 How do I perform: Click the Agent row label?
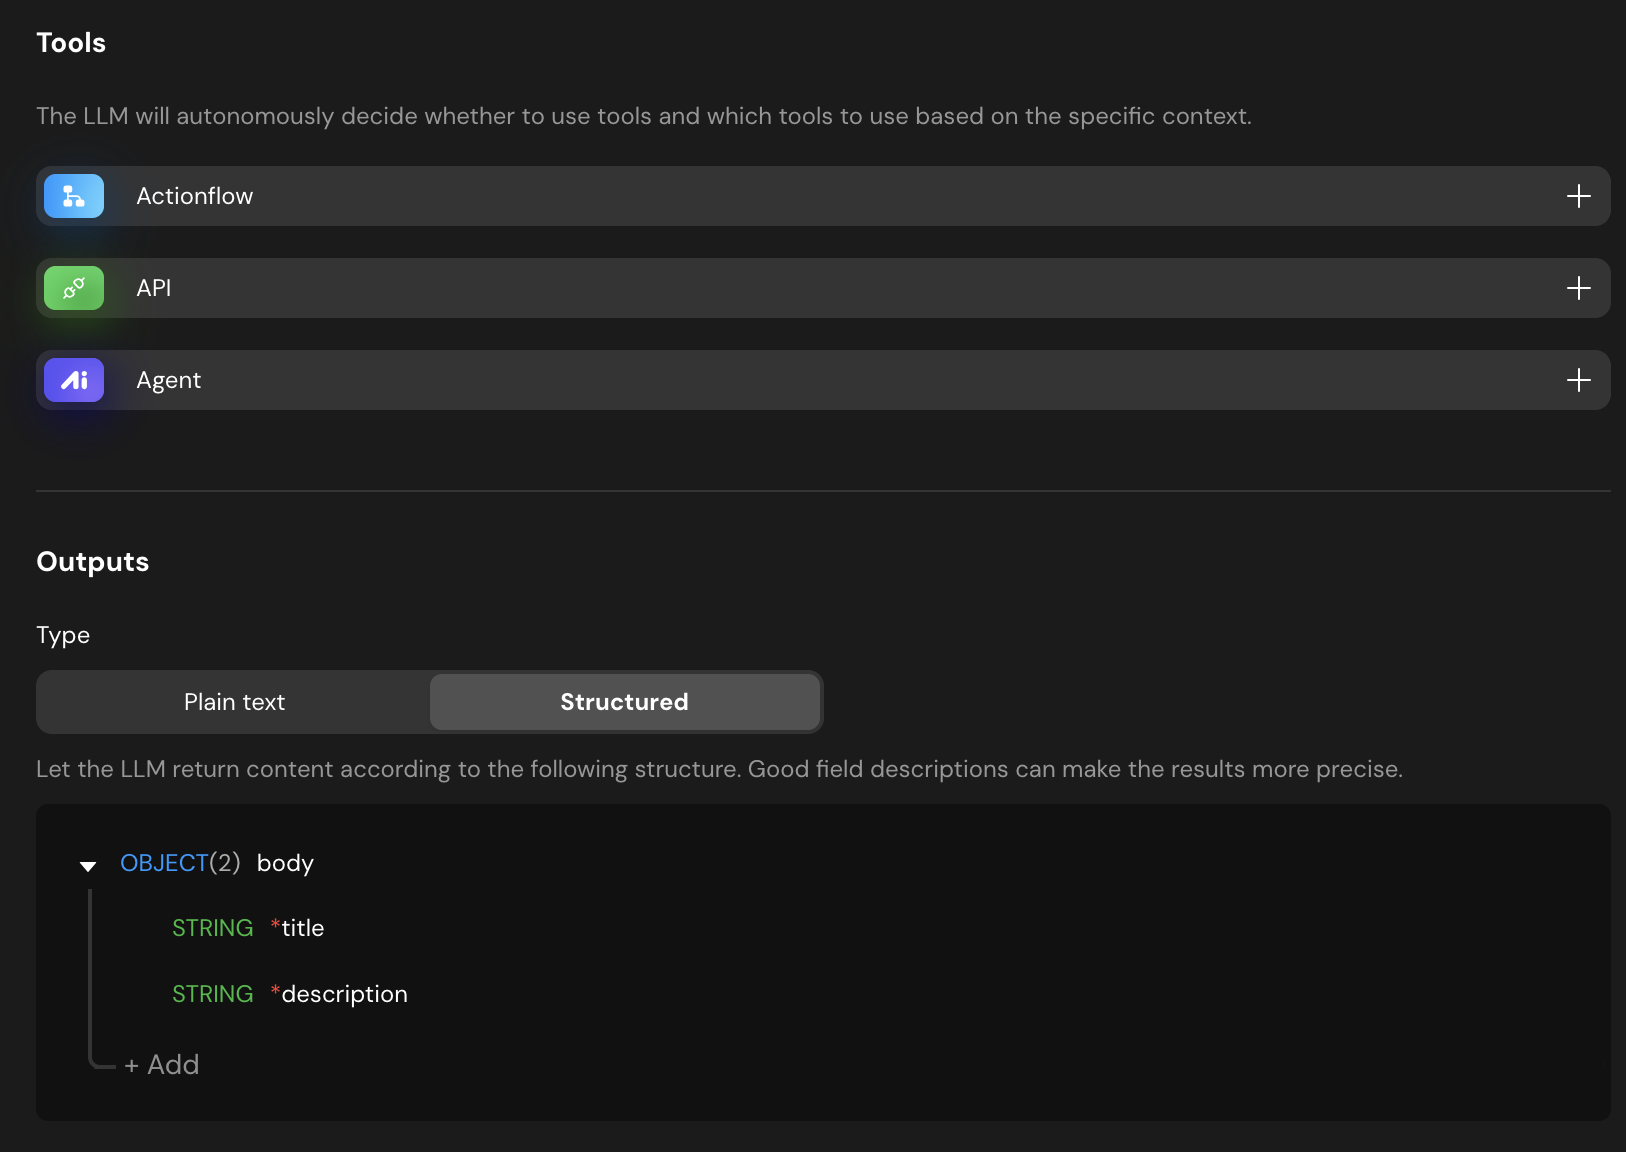point(169,380)
